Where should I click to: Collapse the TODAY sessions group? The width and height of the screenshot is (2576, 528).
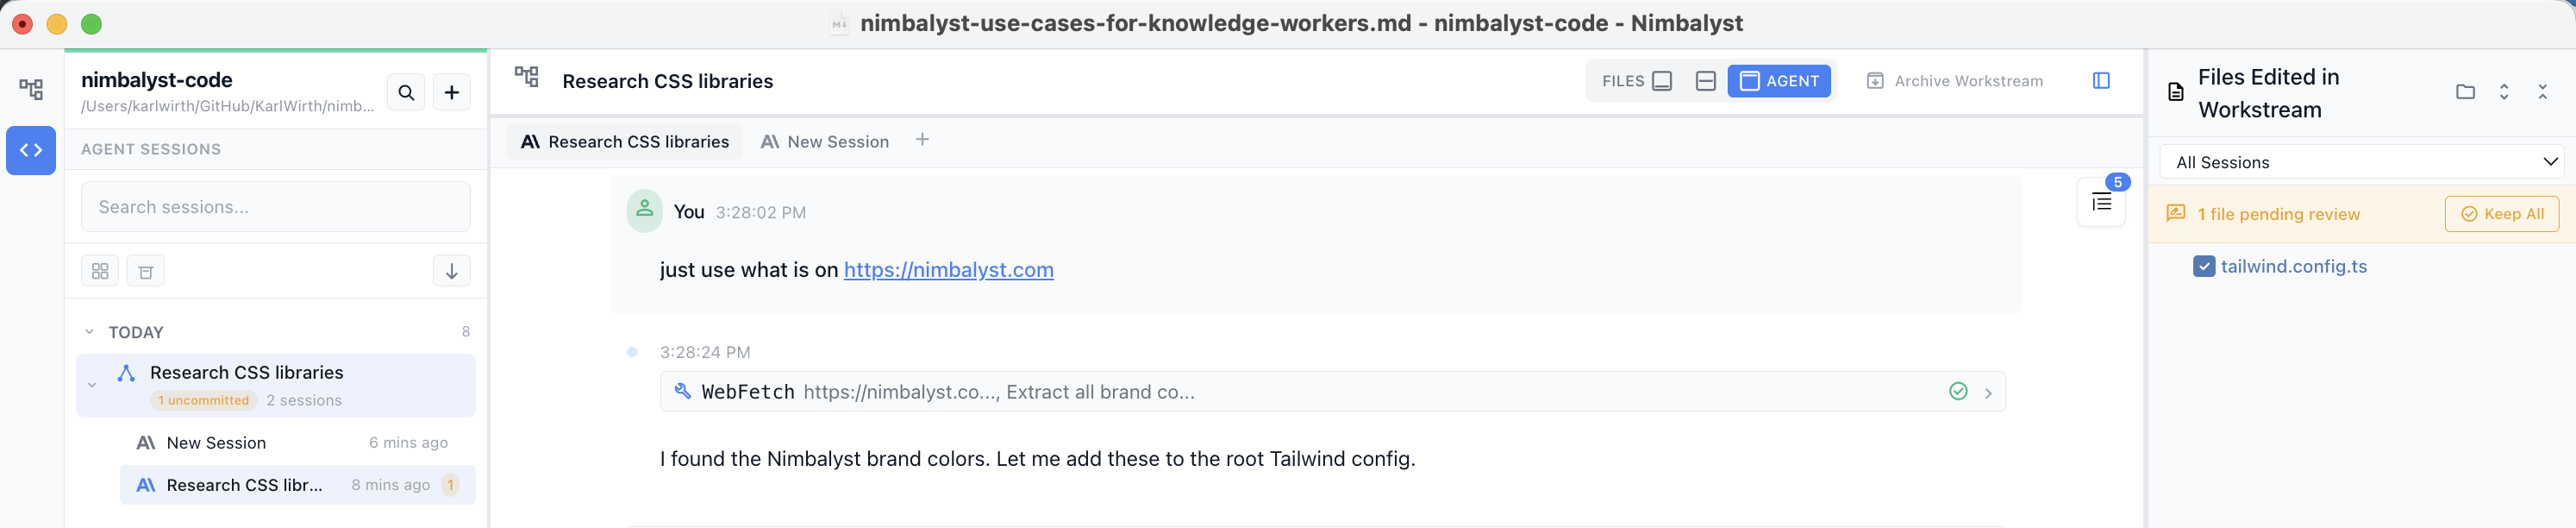(x=89, y=332)
